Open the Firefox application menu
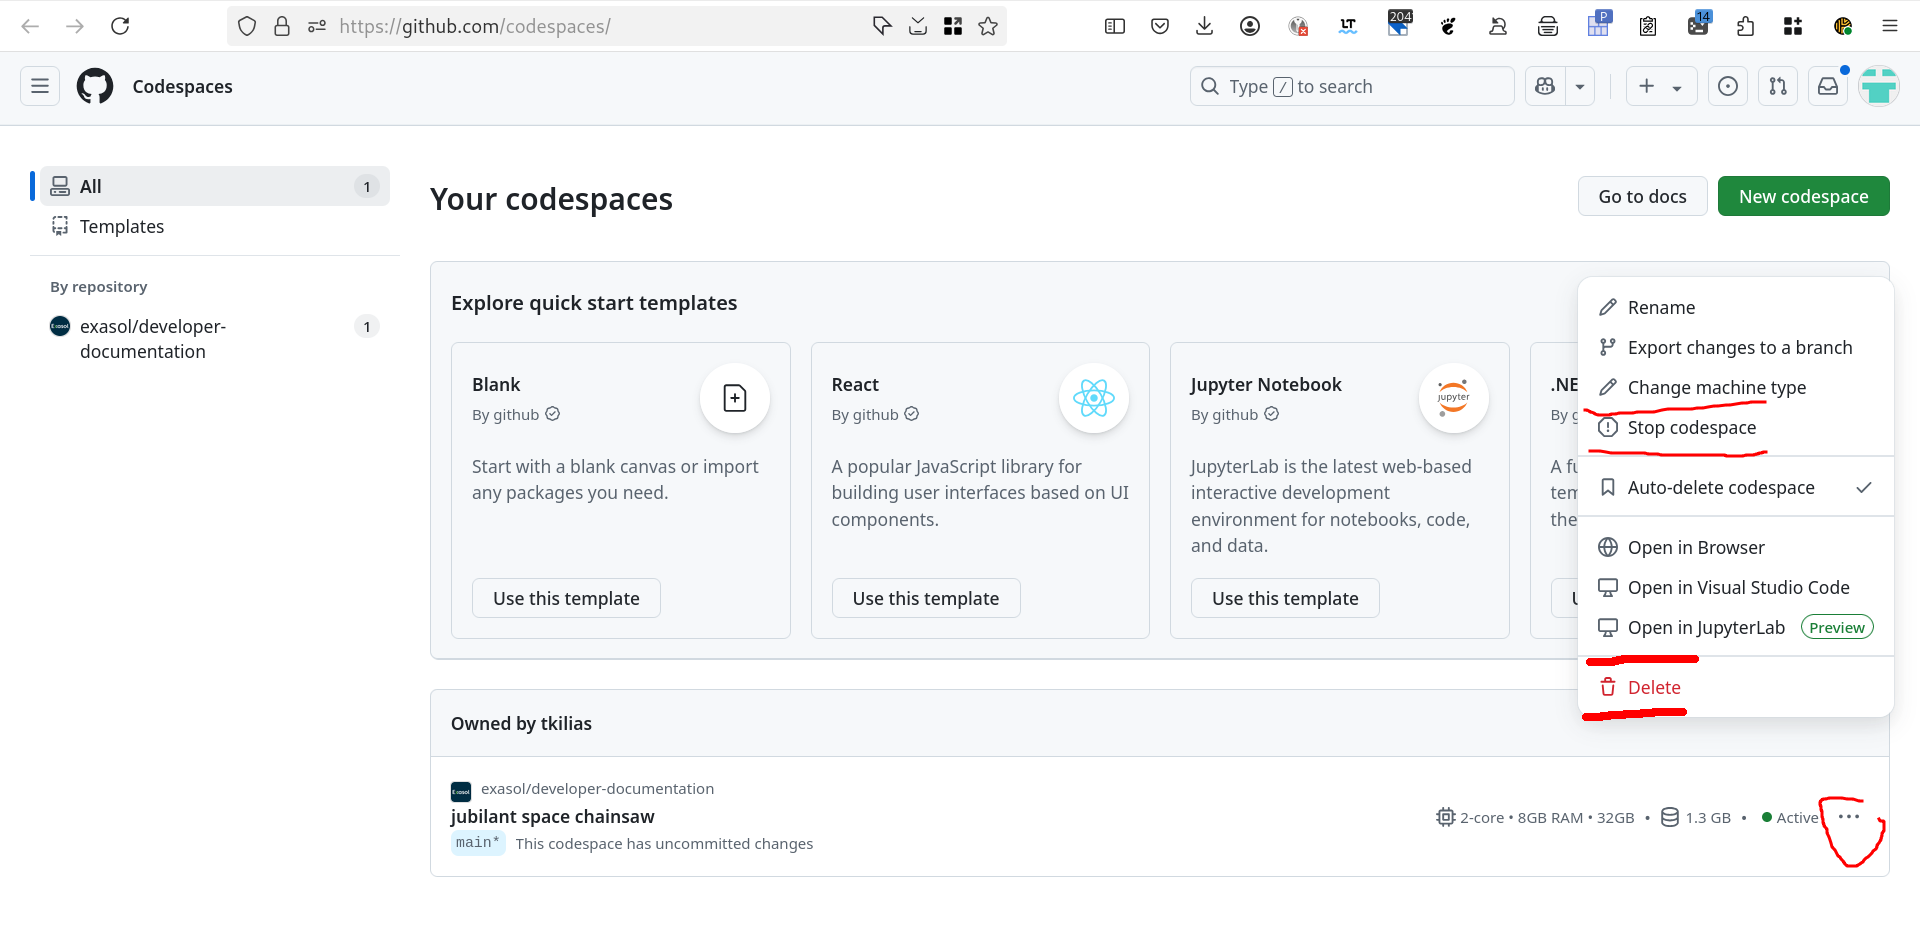 pyautogui.click(x=1889, y=26)
